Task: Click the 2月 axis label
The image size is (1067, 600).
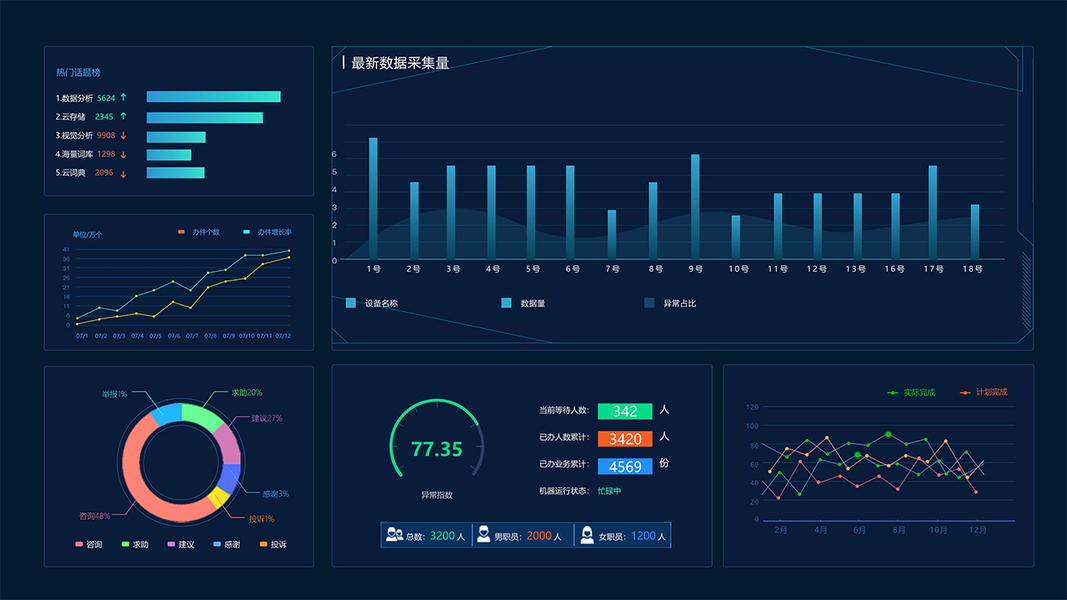Action: click(781, 530)
